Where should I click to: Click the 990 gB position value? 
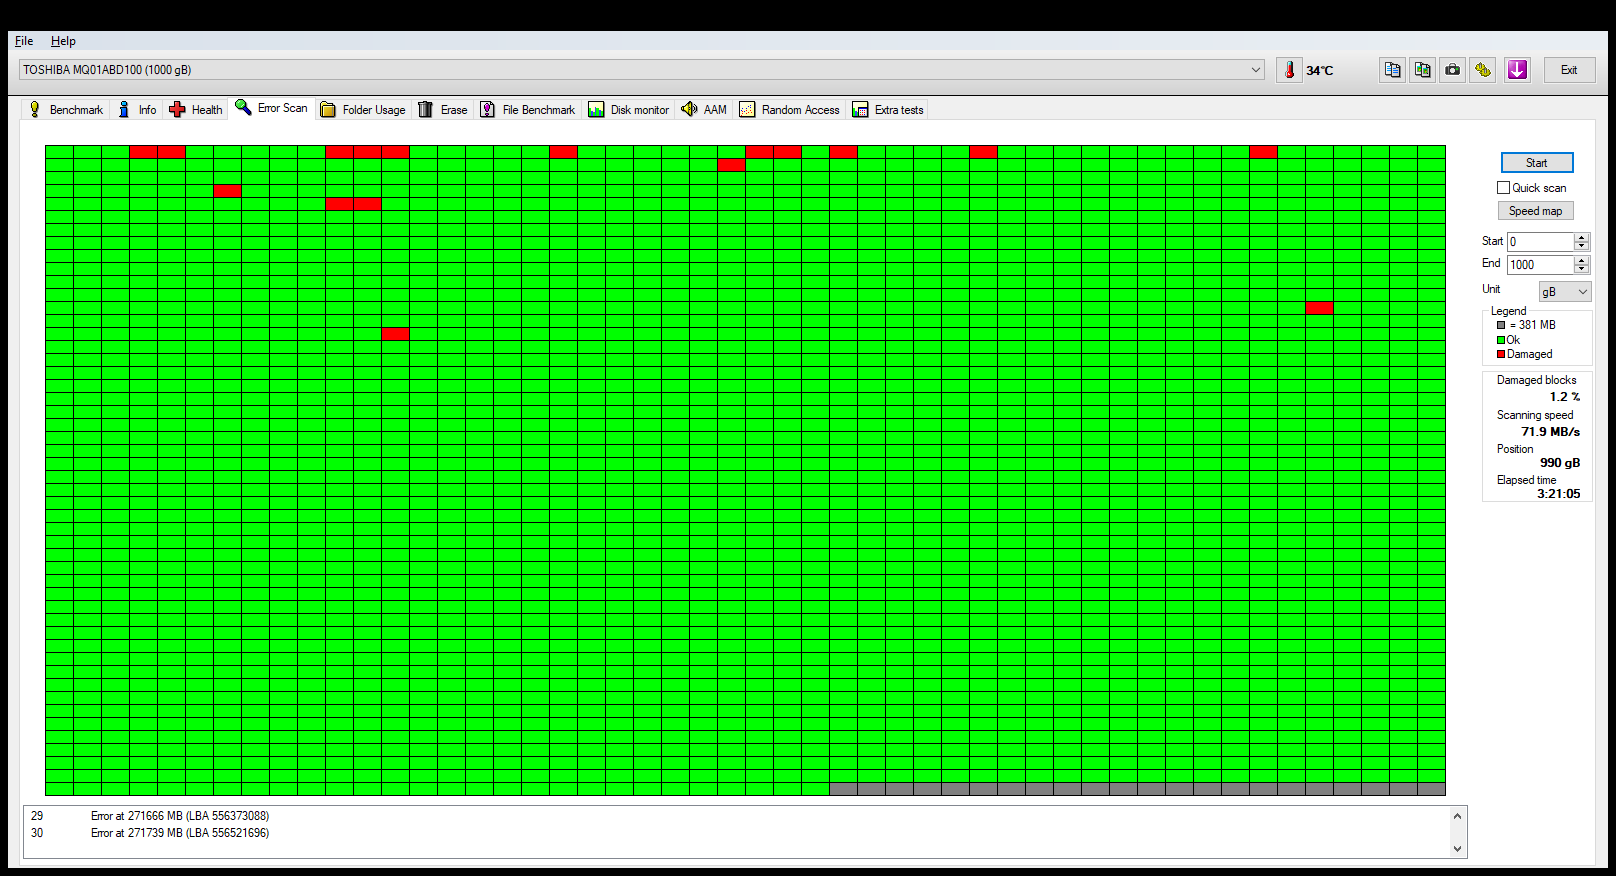click(1560, 463)
